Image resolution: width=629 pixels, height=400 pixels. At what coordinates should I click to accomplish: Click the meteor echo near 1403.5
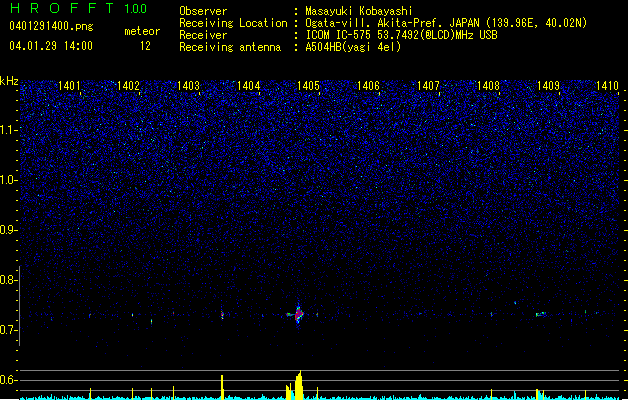[x=222, y=315]
